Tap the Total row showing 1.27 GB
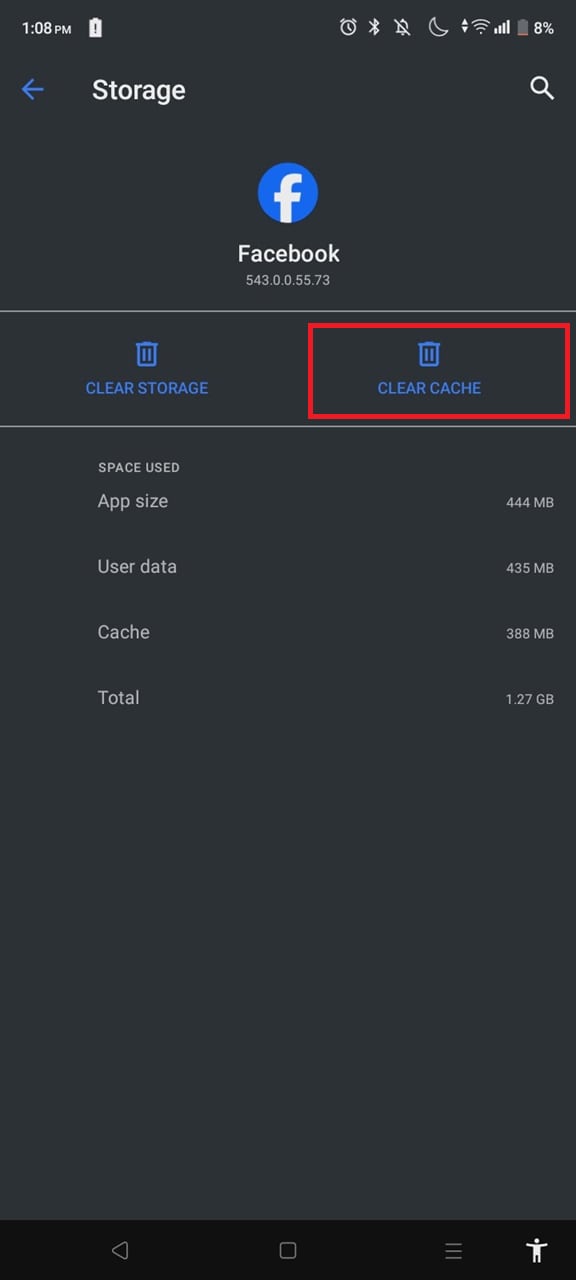The image size is (576, 1280). (x=288, y=698)
